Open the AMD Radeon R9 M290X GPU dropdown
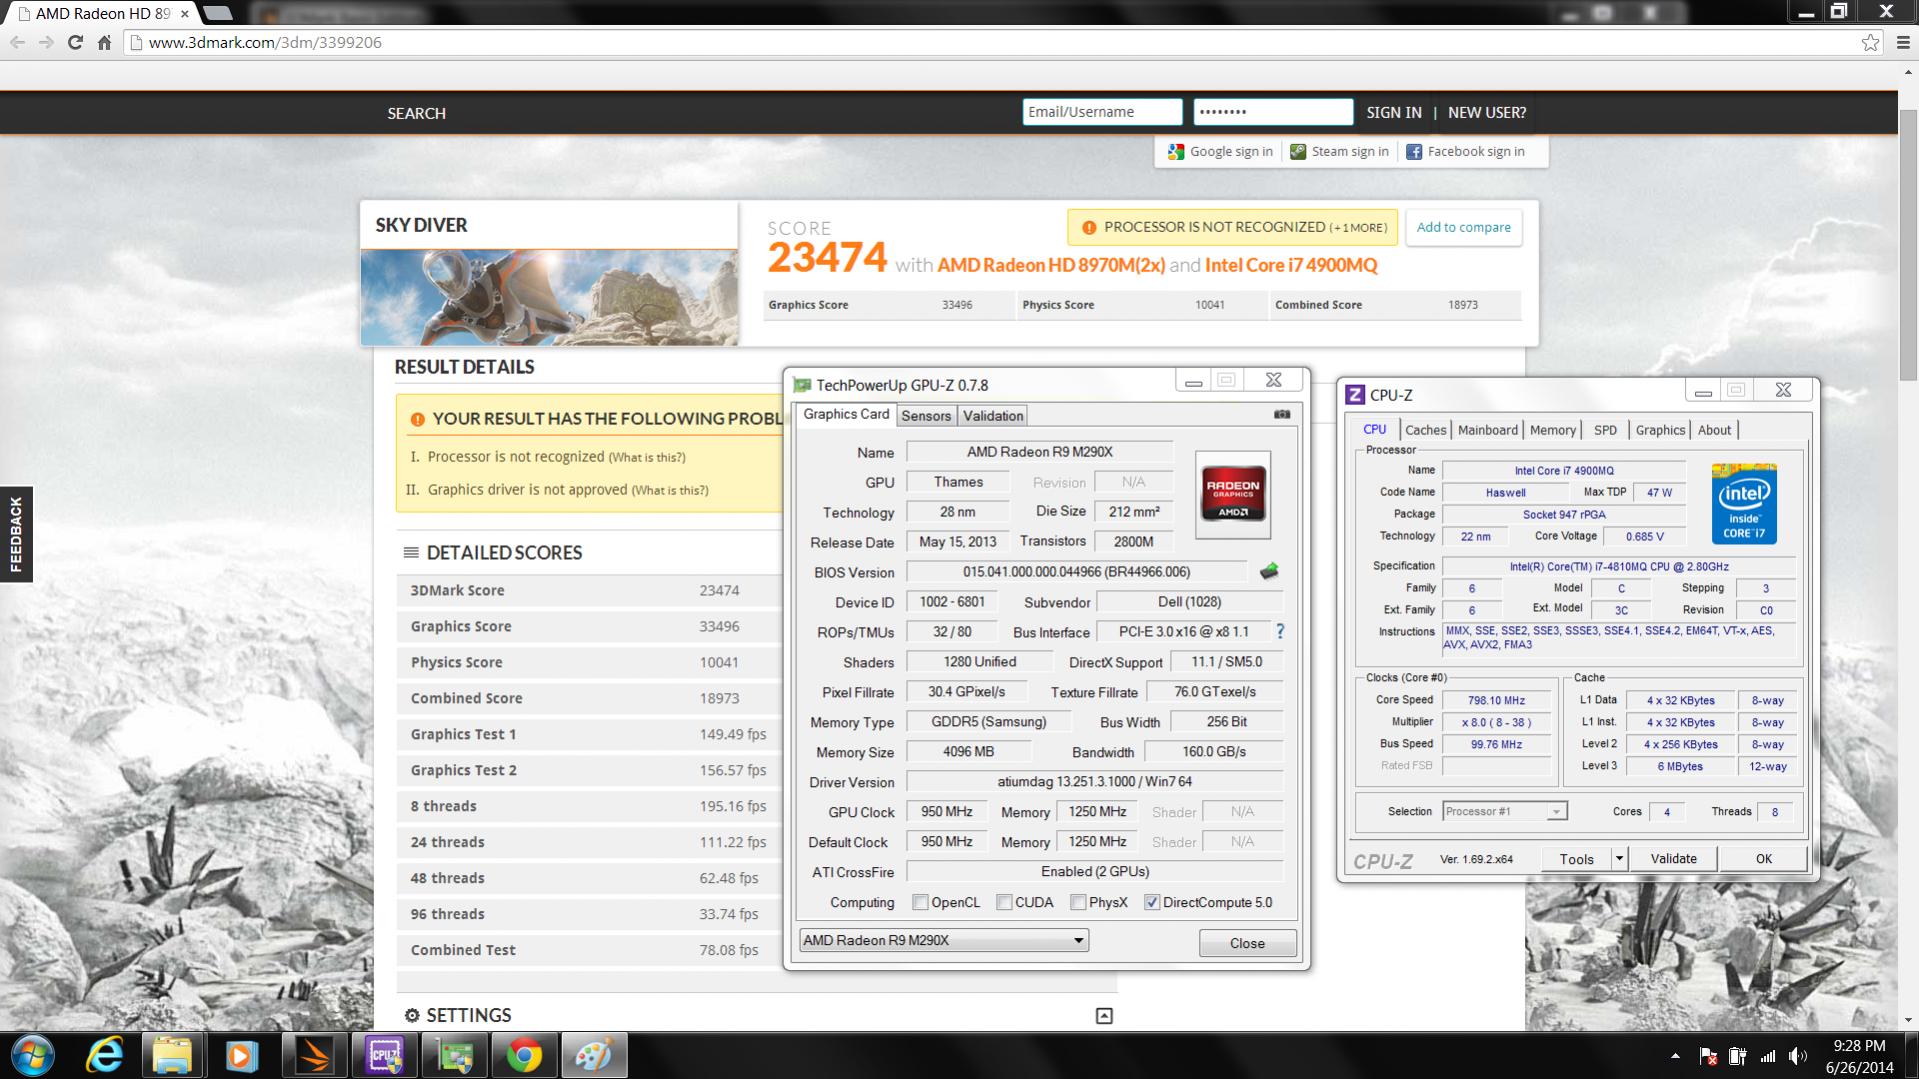Viewport: 1919px width, 1079px height. pyautogui.click(x=944, y=940)
